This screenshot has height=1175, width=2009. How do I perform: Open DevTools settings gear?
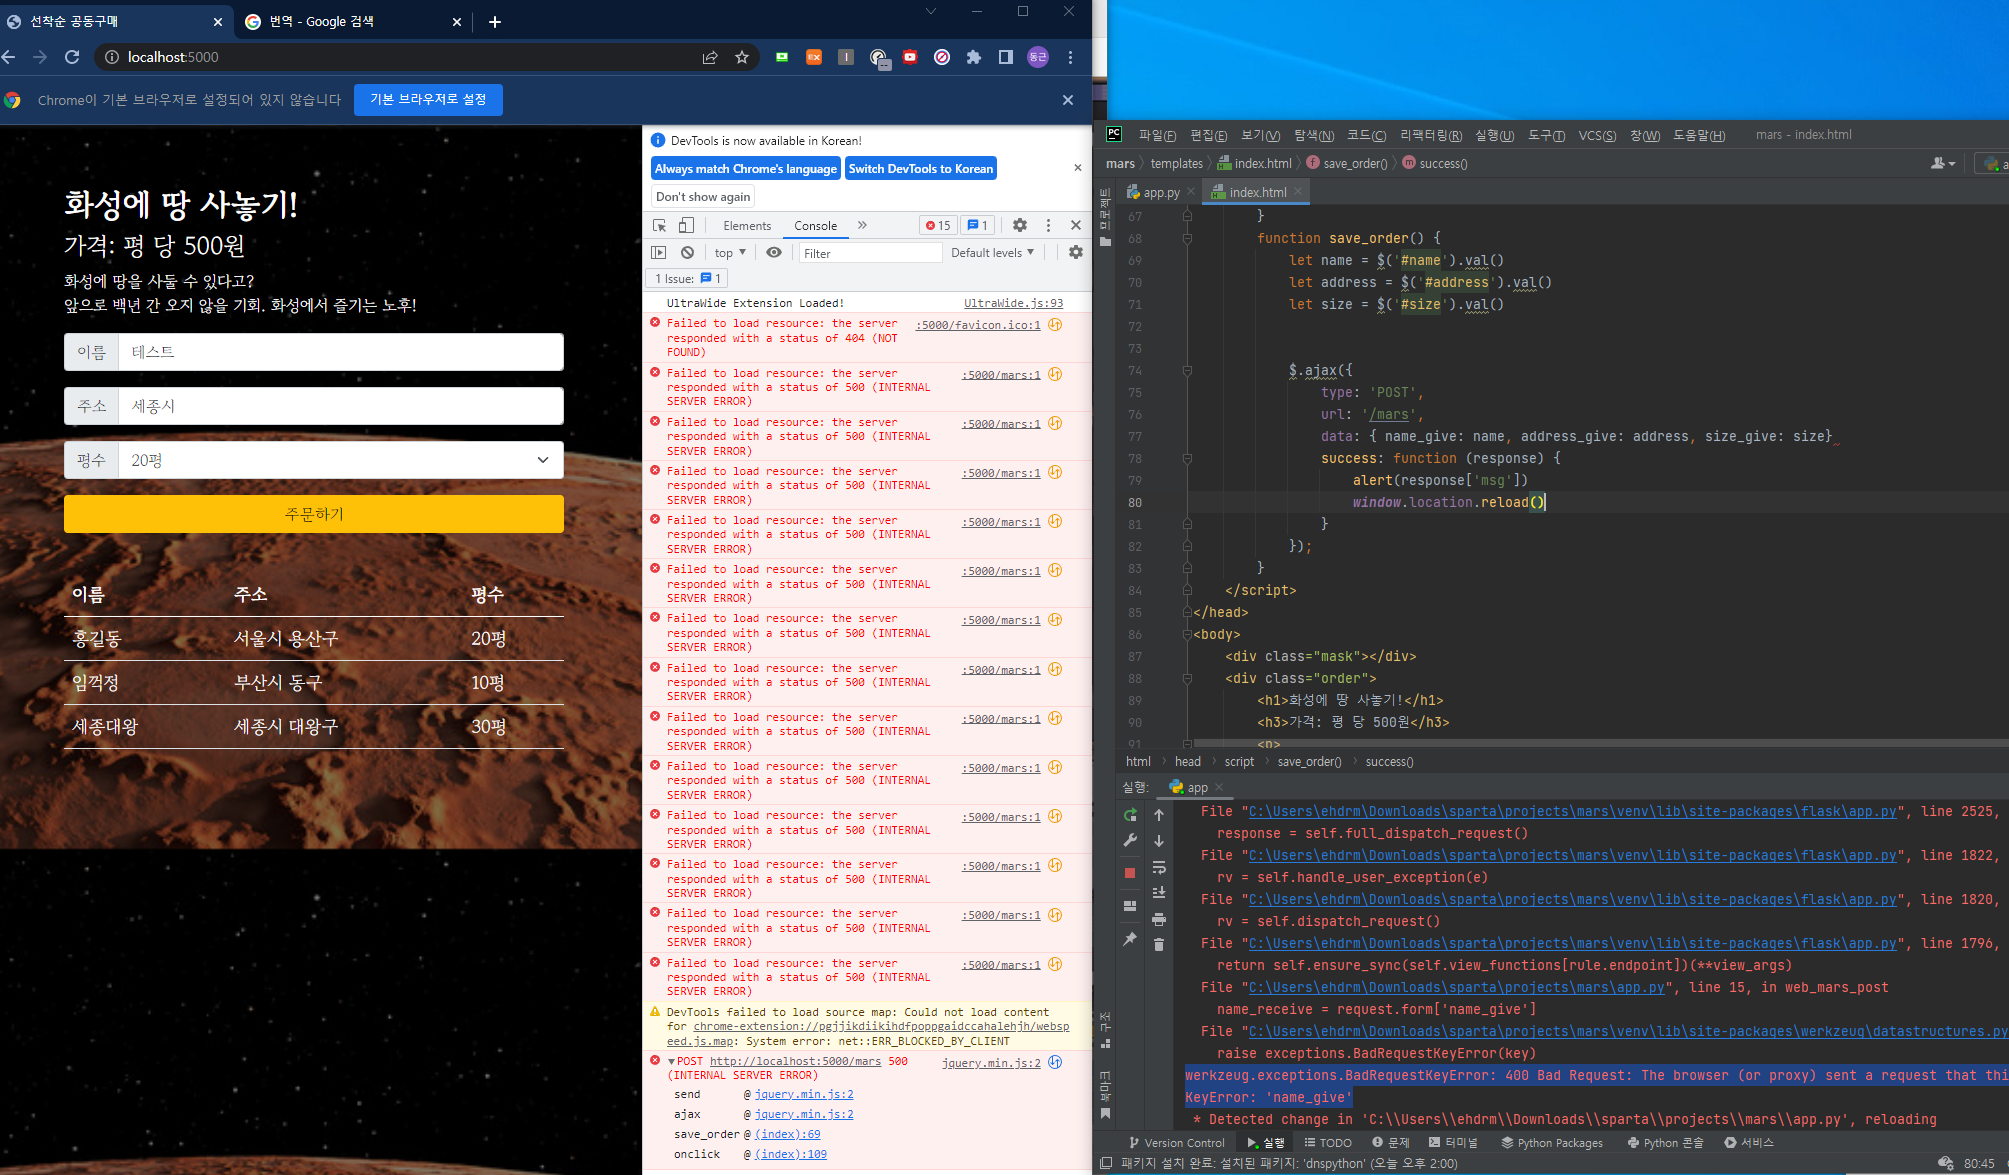point(1020,225)
